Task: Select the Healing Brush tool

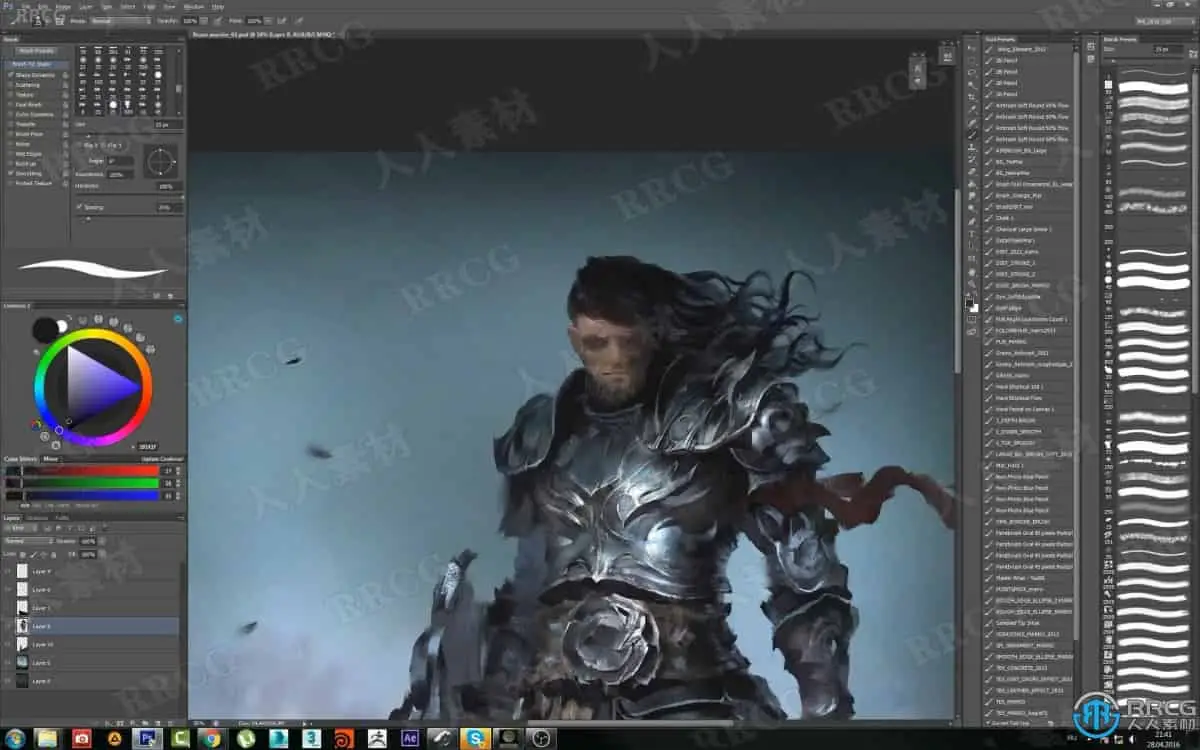Action: pyautogui.click(x=972, y=122)
